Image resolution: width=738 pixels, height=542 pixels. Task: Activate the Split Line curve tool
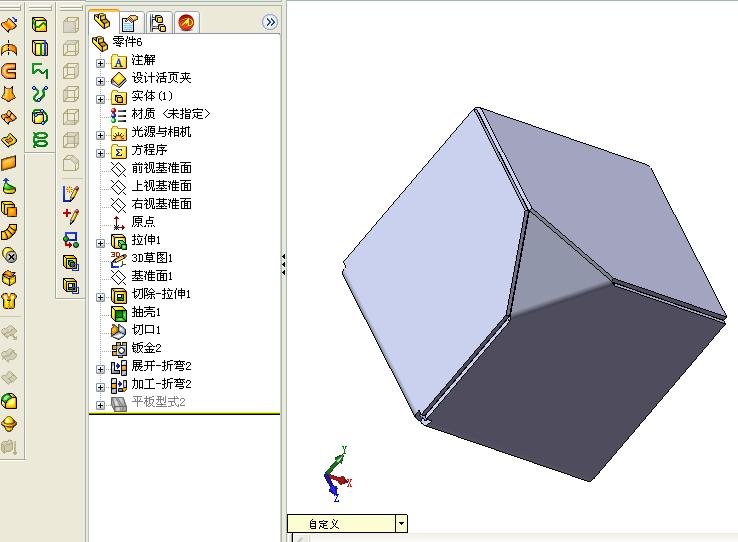coord(40,24)
